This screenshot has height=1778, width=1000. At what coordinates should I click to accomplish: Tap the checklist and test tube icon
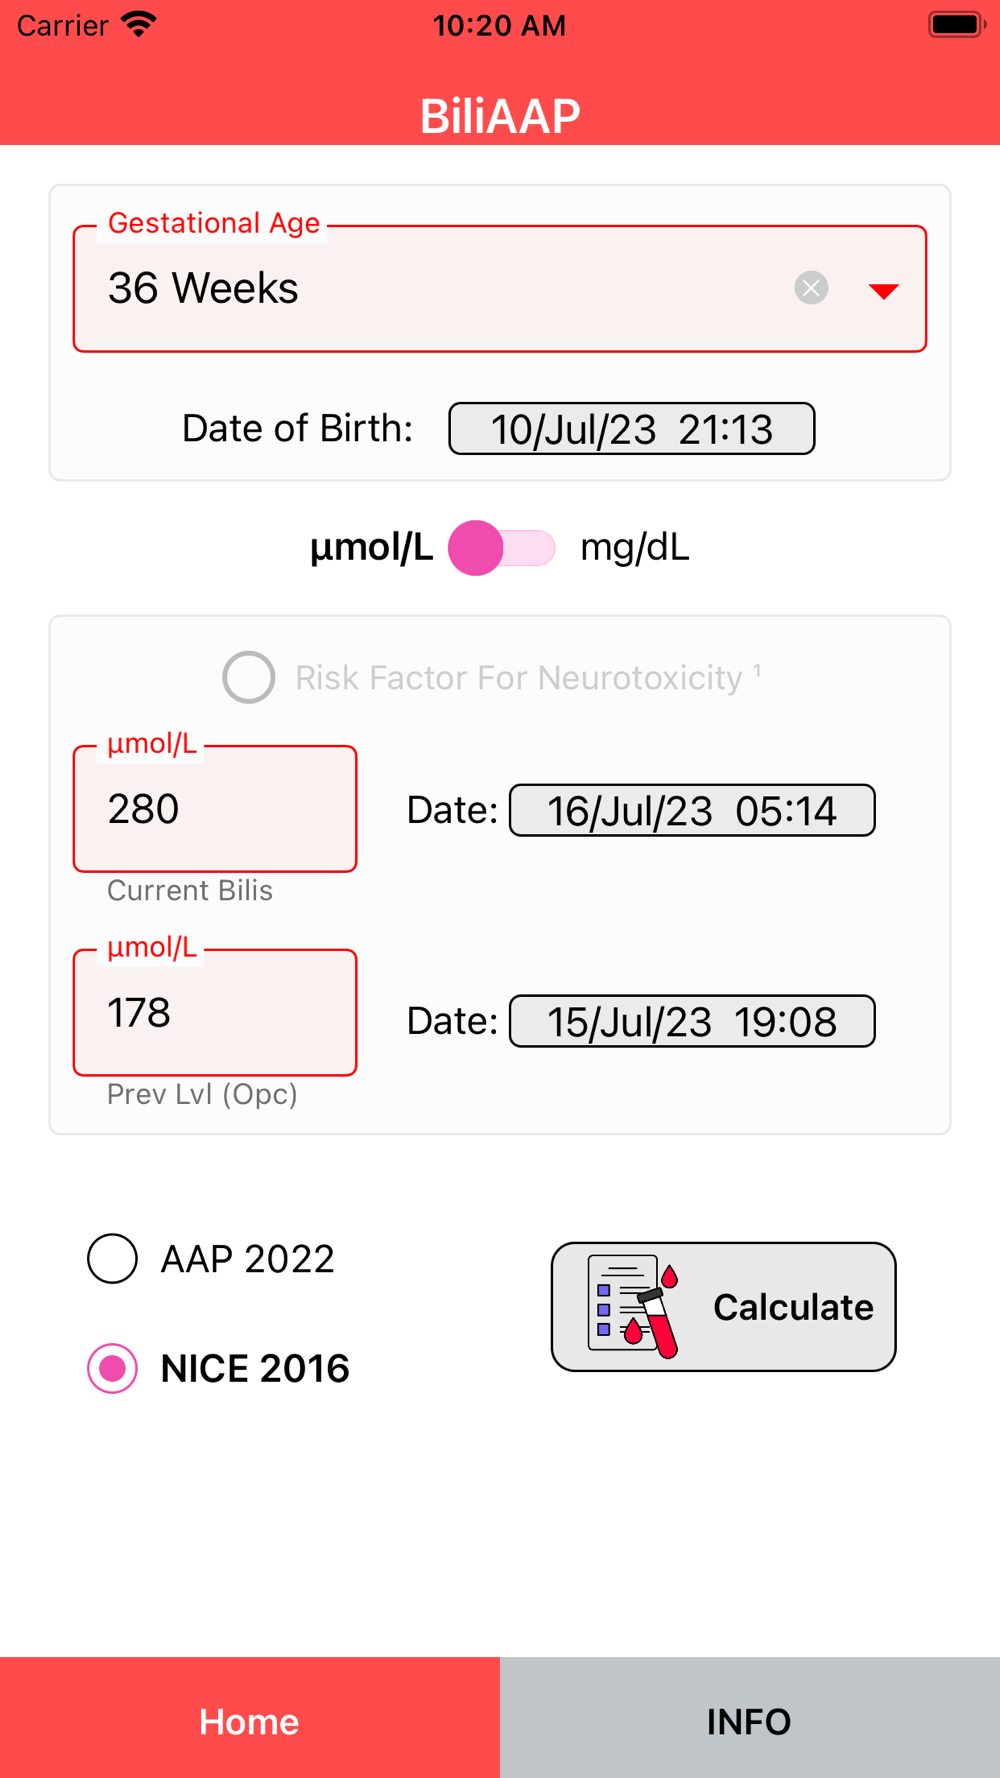tap(634, 1307)
